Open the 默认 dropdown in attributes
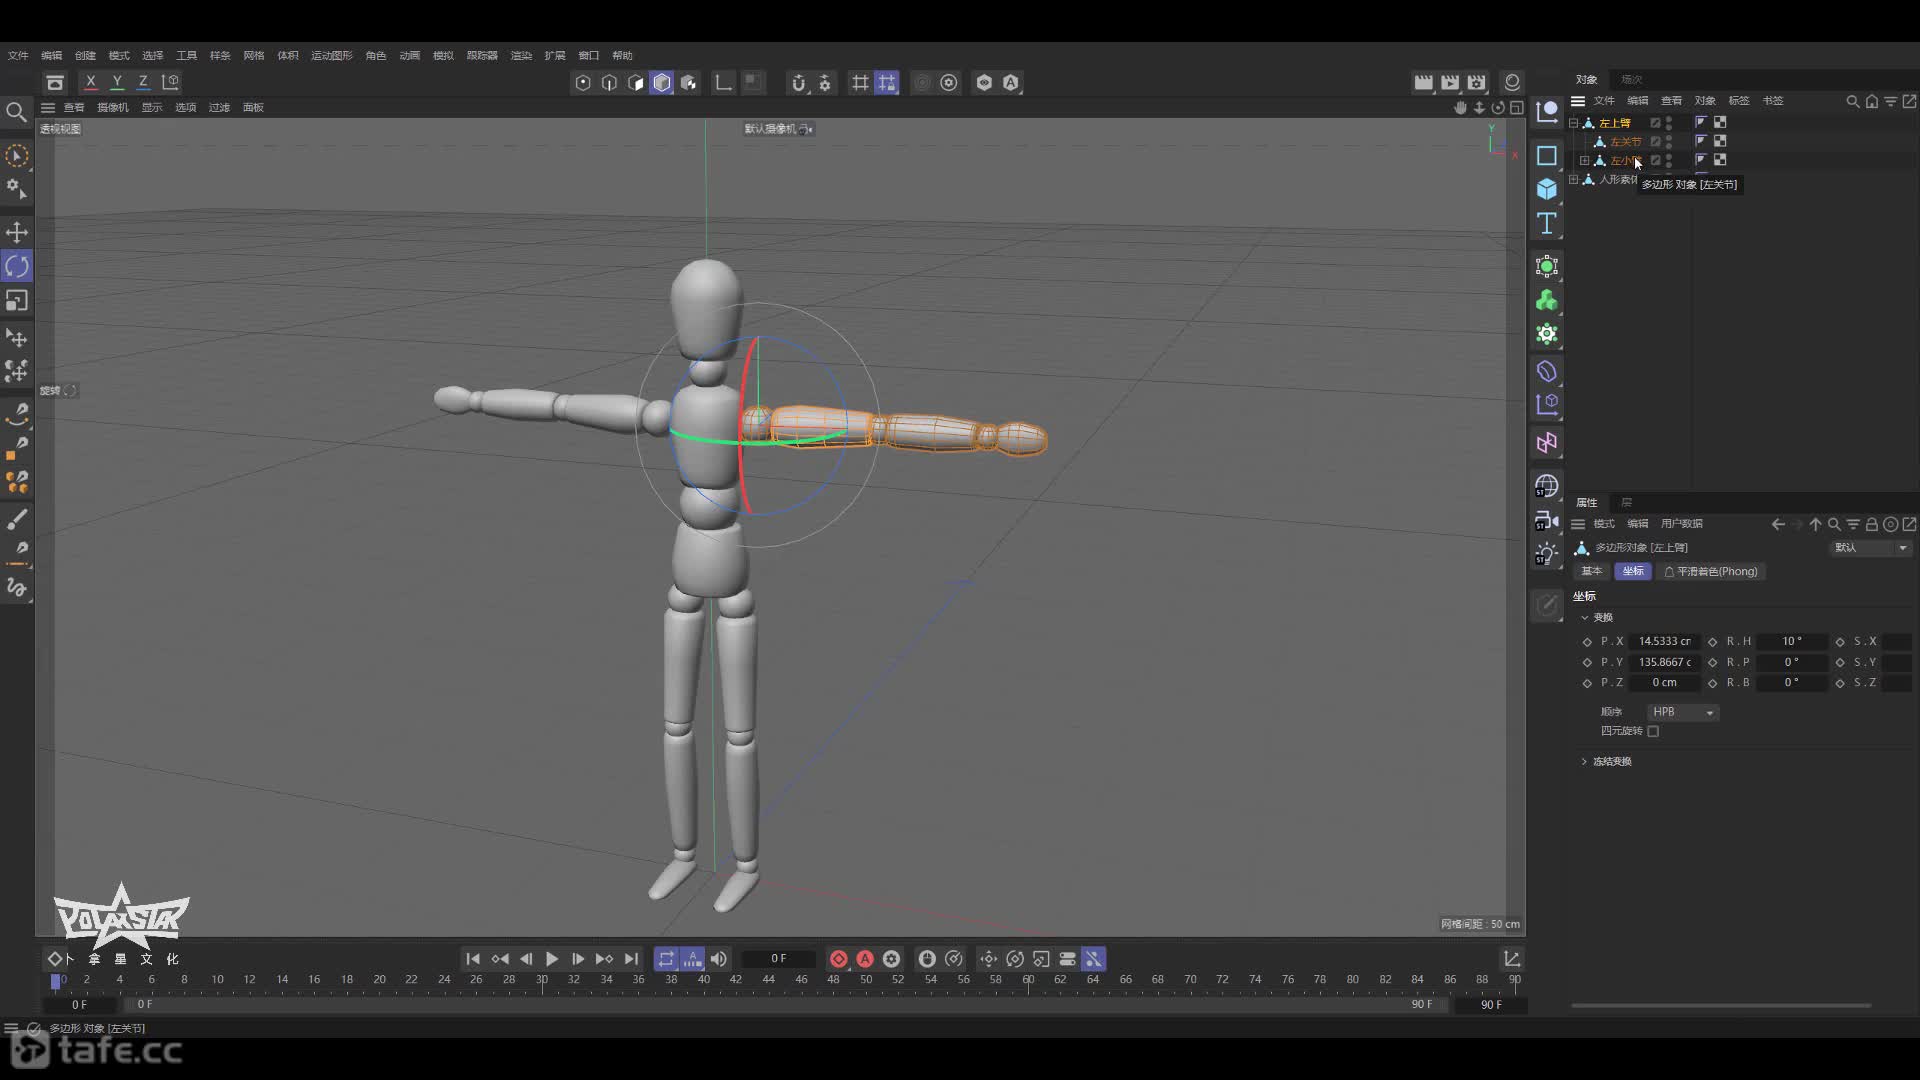1920x1080 pixels. [1870, 548]
